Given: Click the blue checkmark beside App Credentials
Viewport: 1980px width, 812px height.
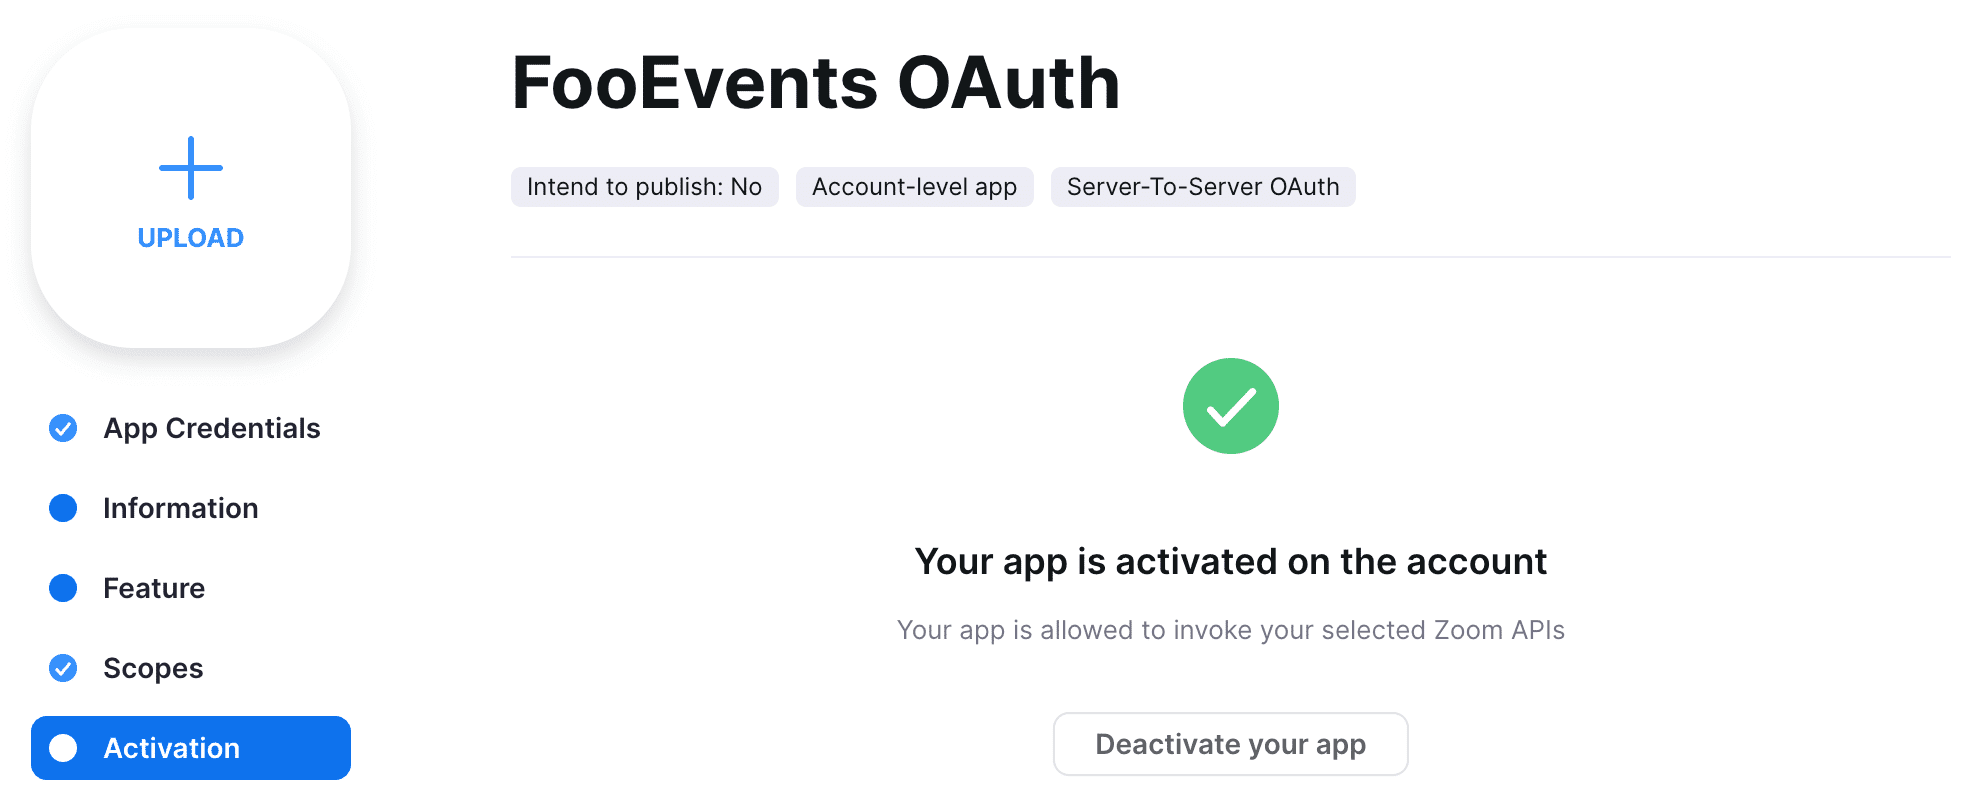Looking at the screenshot, I should (62, 428).
